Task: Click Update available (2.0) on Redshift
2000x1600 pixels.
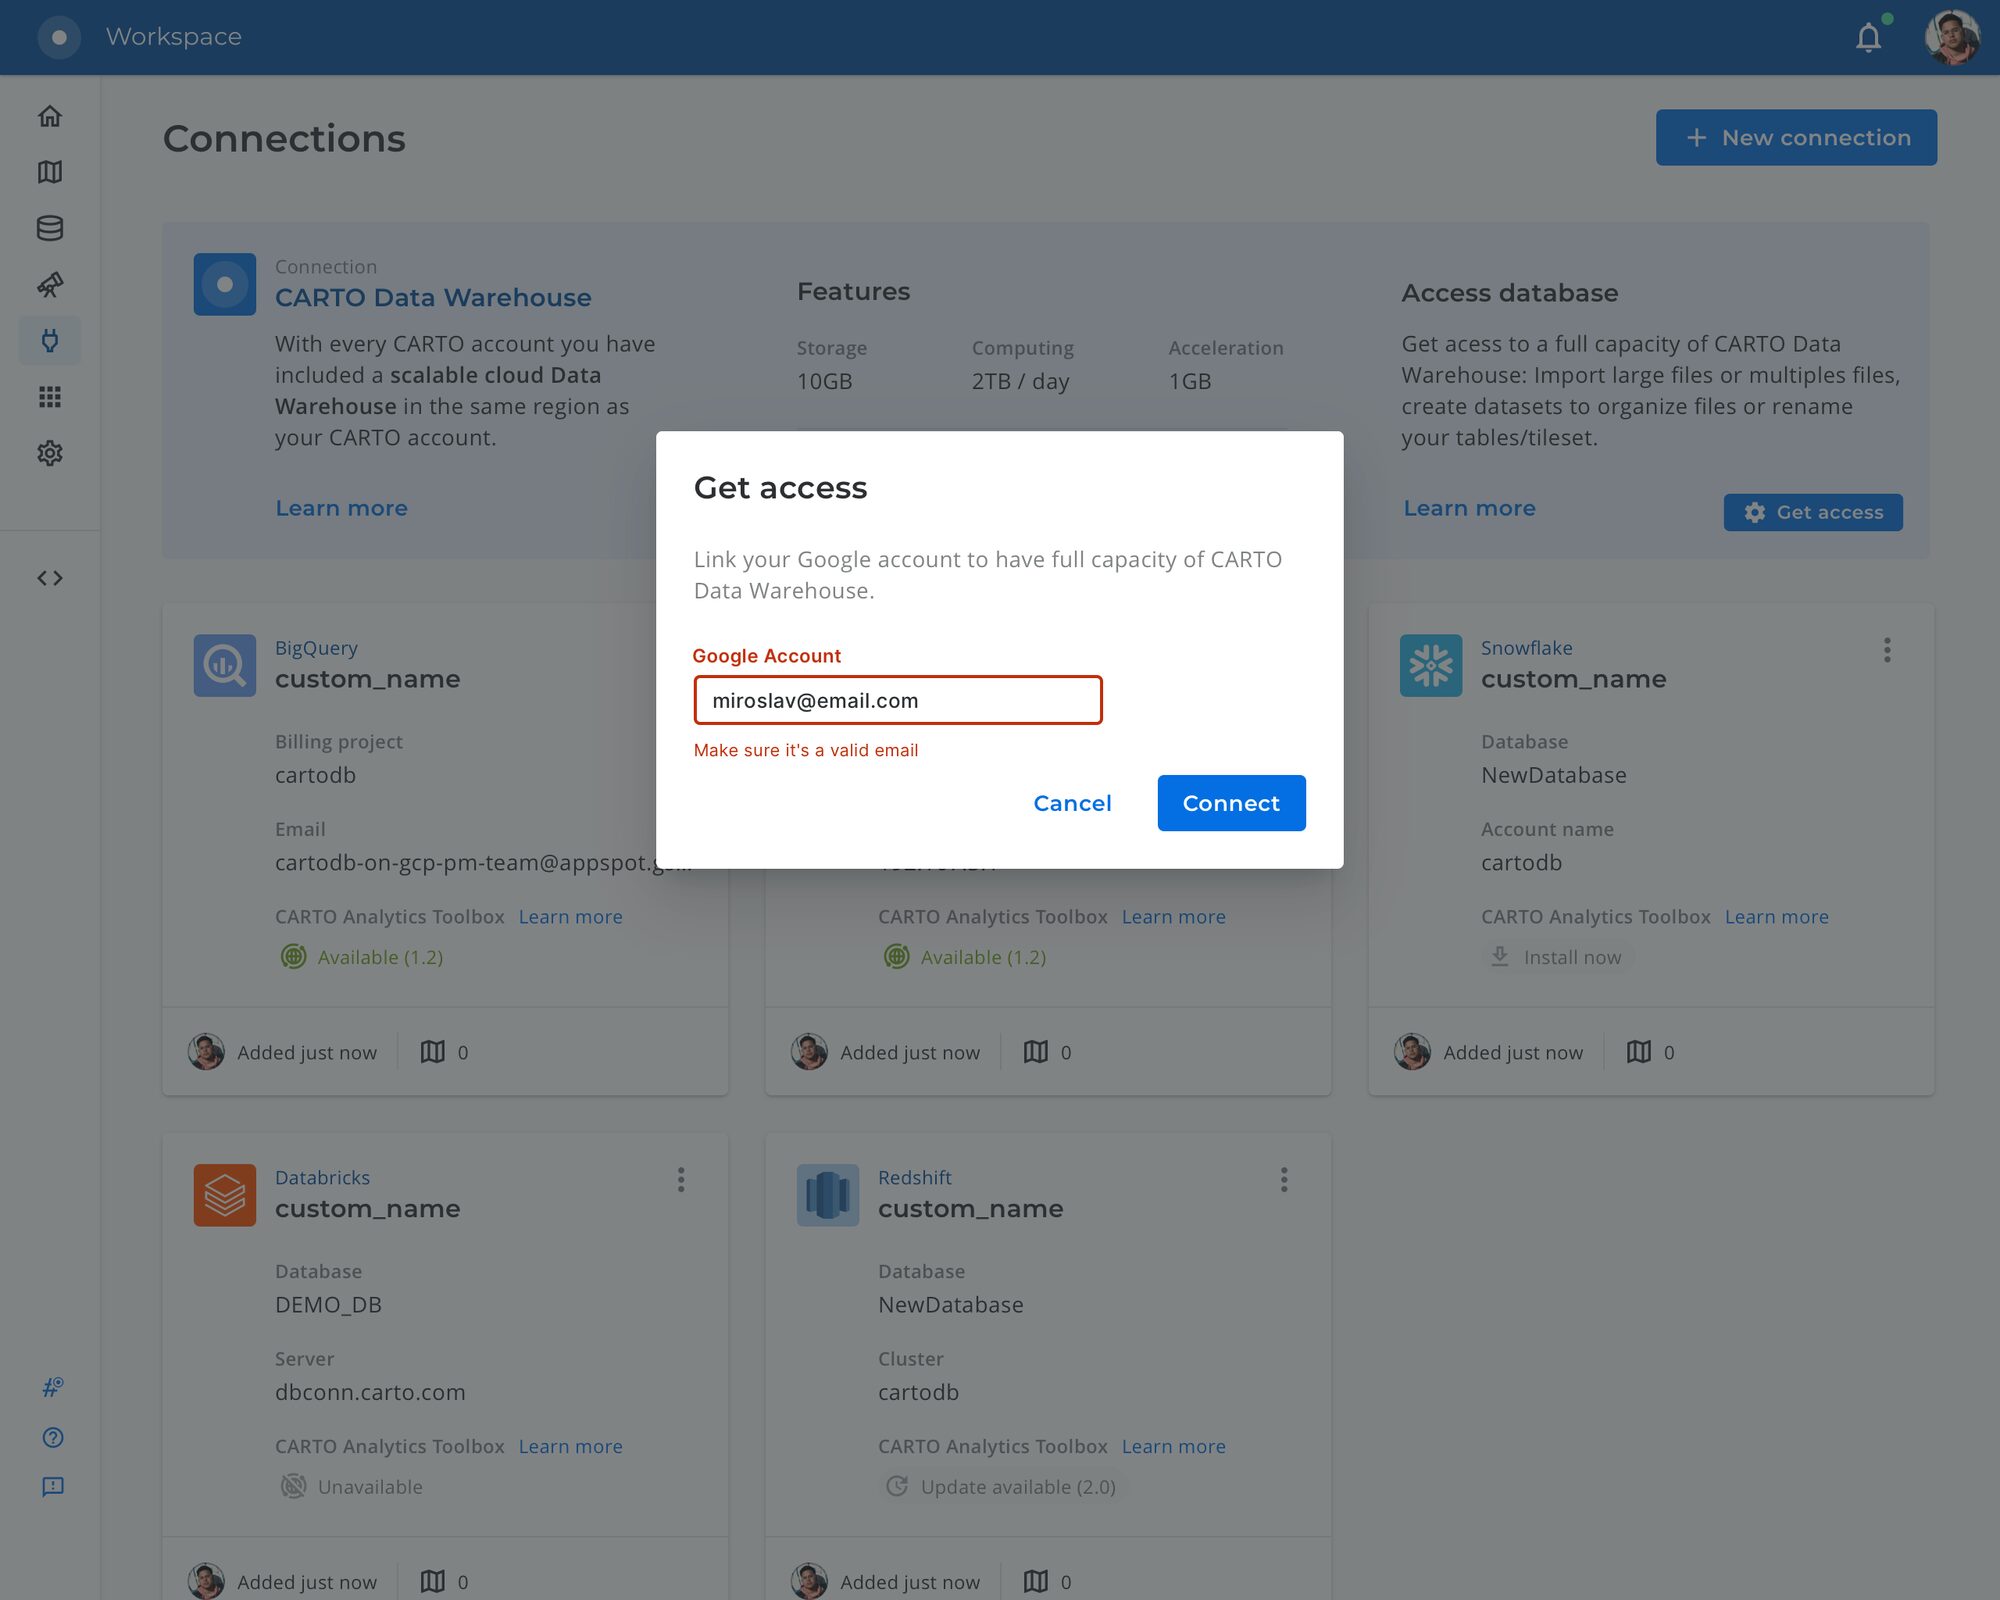Action: click(1003, 1487)
